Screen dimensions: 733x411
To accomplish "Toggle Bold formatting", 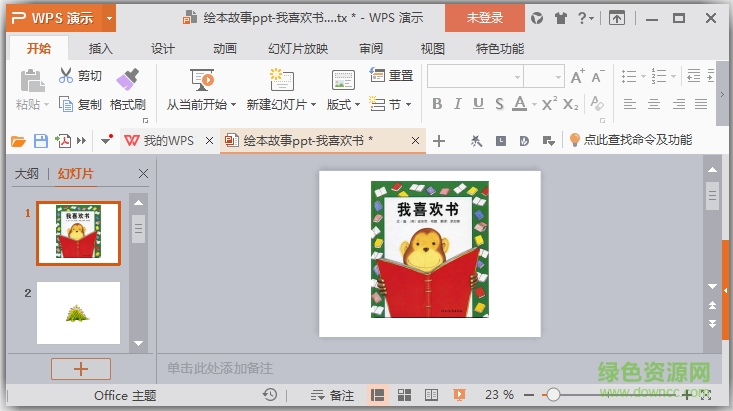I will 437,103.
